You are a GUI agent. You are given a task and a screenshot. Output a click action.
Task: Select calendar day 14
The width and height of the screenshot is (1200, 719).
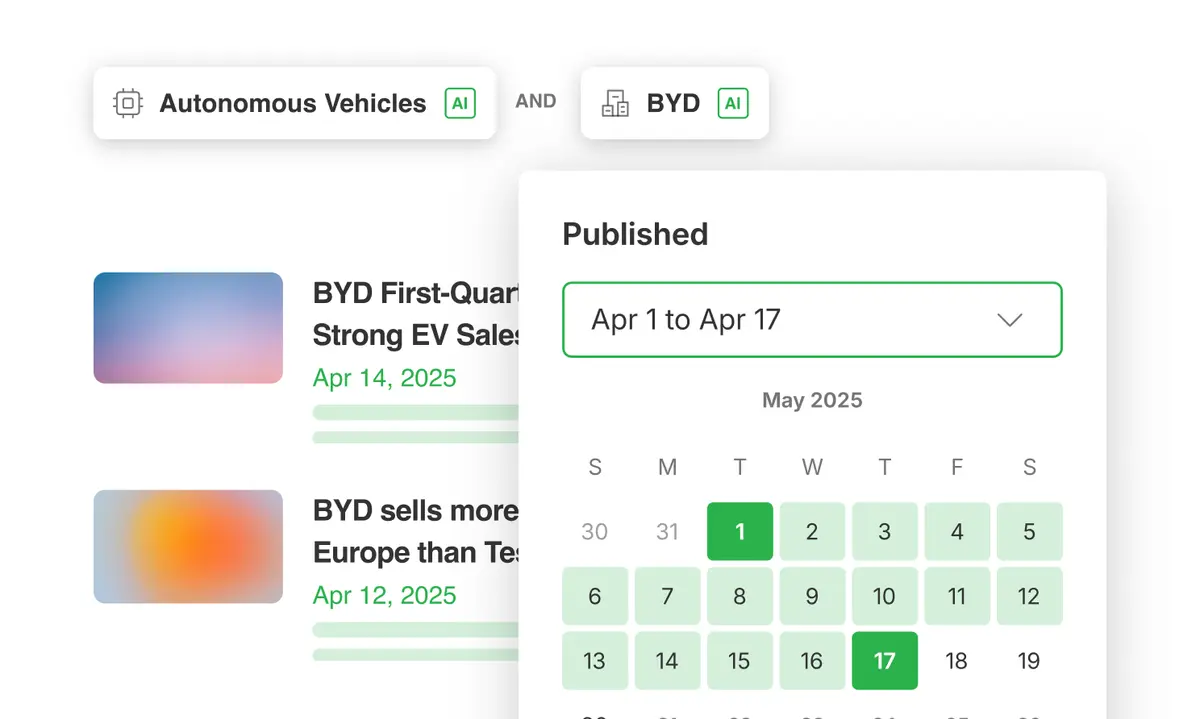[667, 661]
